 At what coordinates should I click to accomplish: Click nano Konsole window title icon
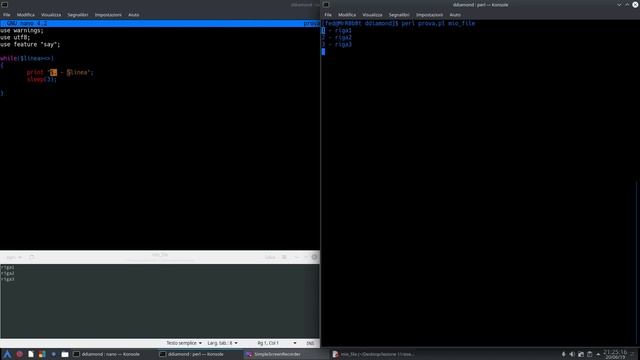point(4,5)
